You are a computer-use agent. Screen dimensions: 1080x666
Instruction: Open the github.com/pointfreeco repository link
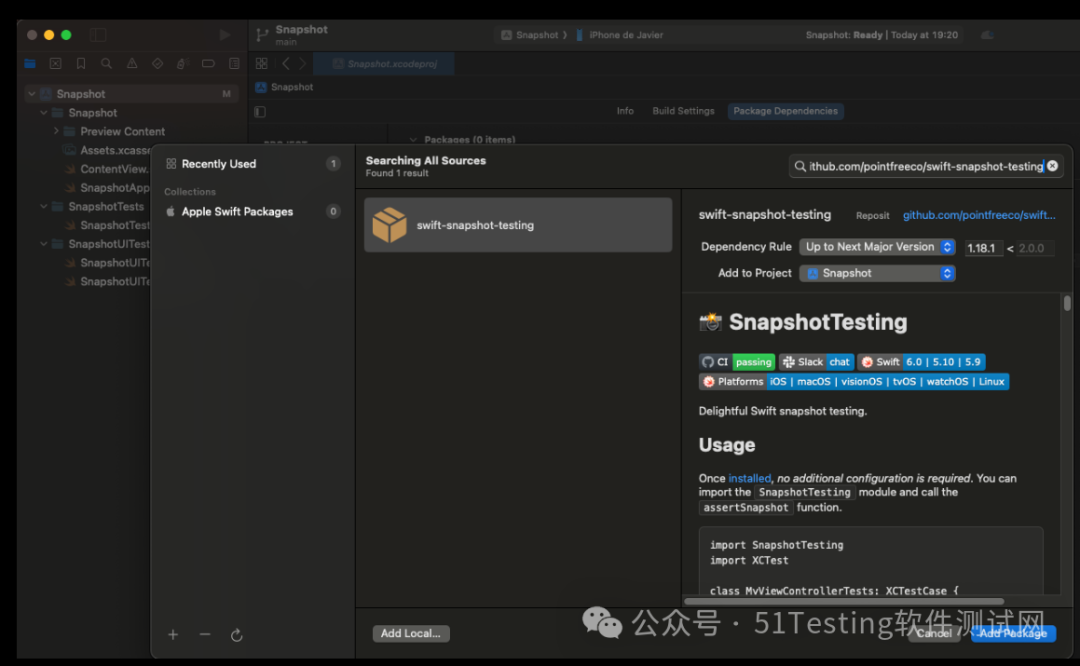pos(979,215)
